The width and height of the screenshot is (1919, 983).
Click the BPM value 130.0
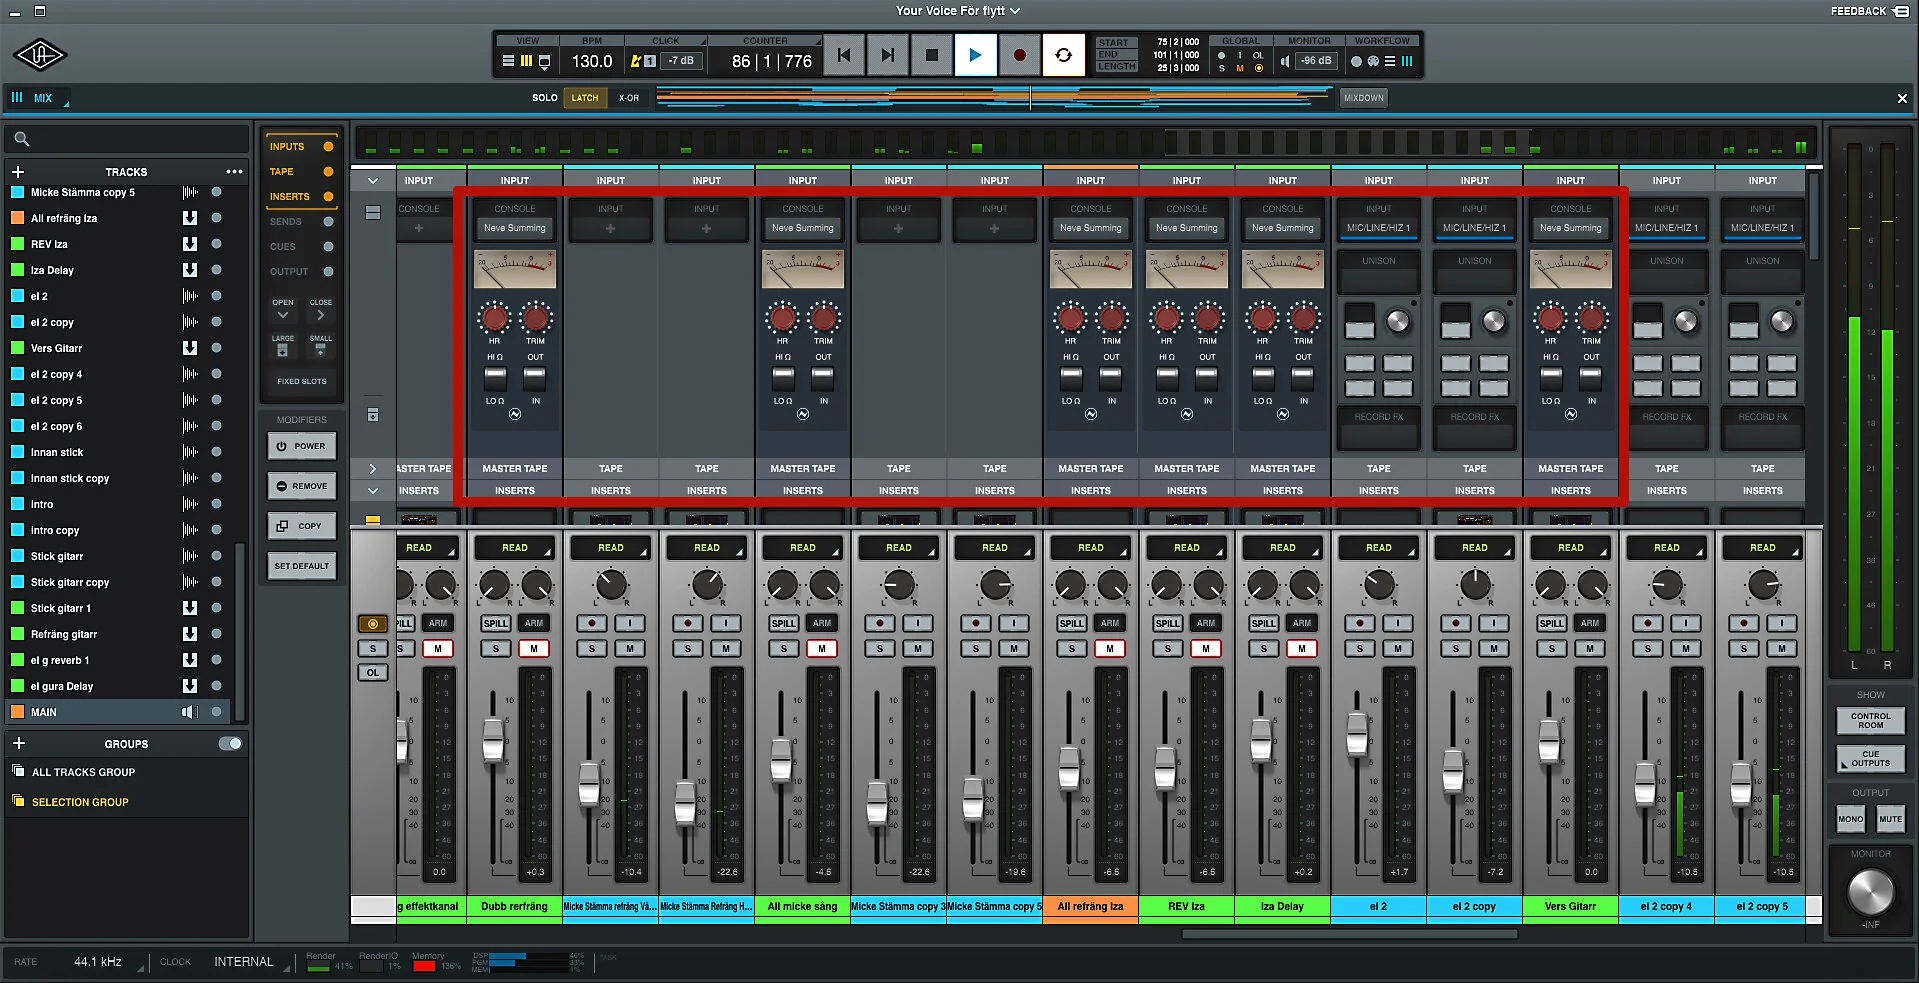(x=592, y=61)
